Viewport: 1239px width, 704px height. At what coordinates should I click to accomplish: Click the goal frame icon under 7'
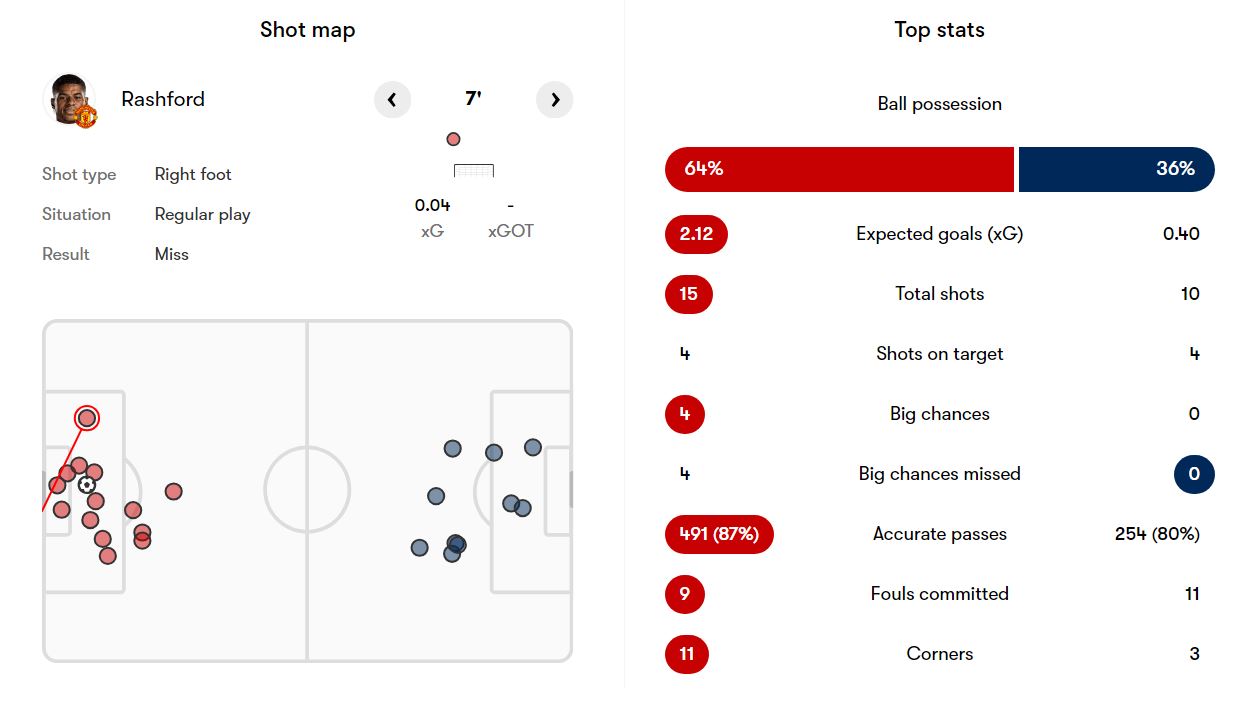point(474,171)
